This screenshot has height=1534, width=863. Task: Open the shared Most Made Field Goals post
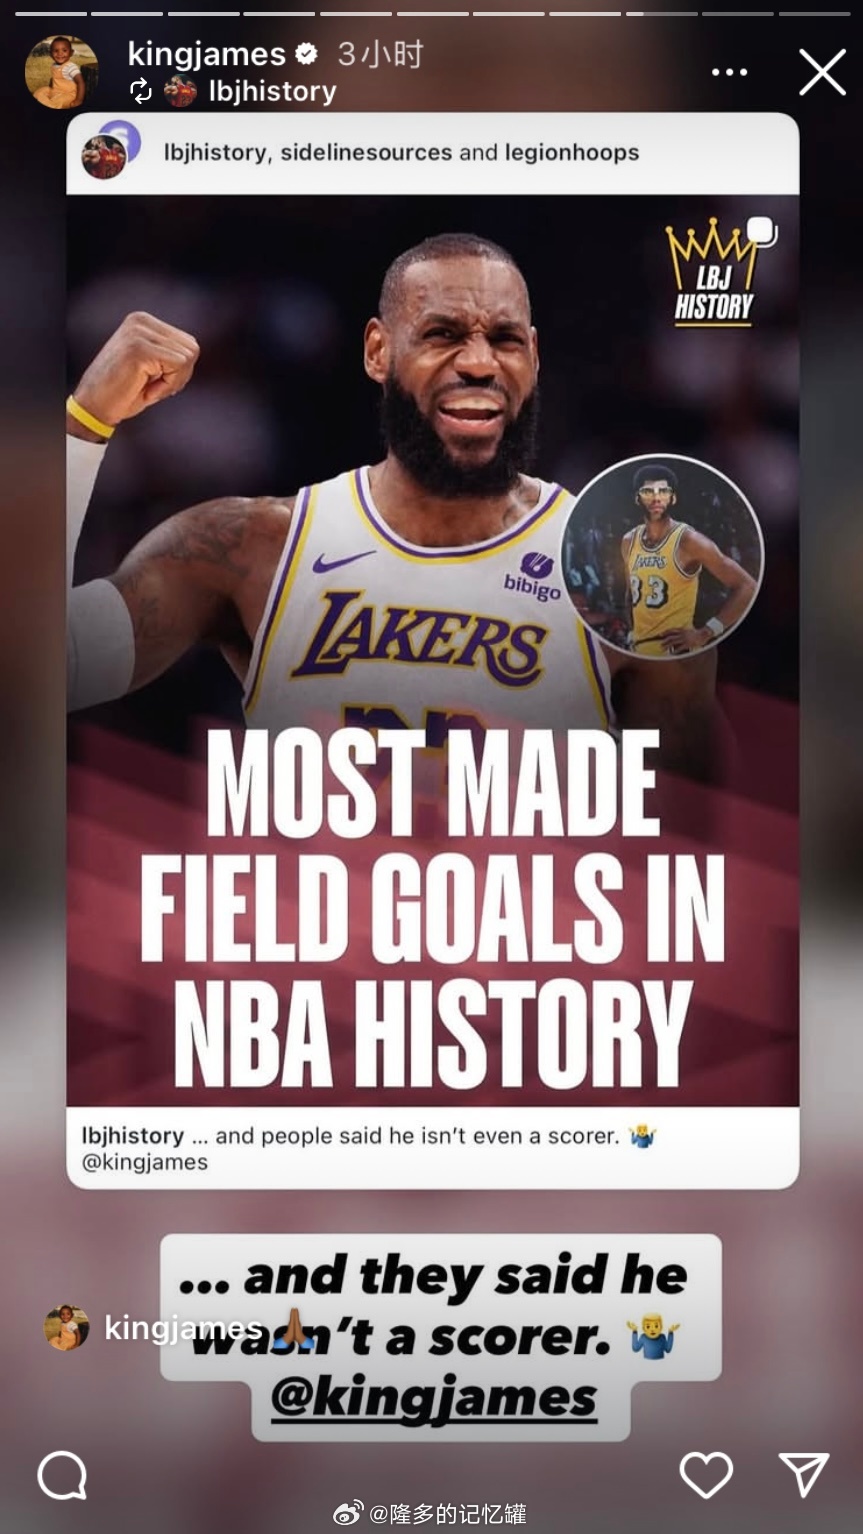433,650
